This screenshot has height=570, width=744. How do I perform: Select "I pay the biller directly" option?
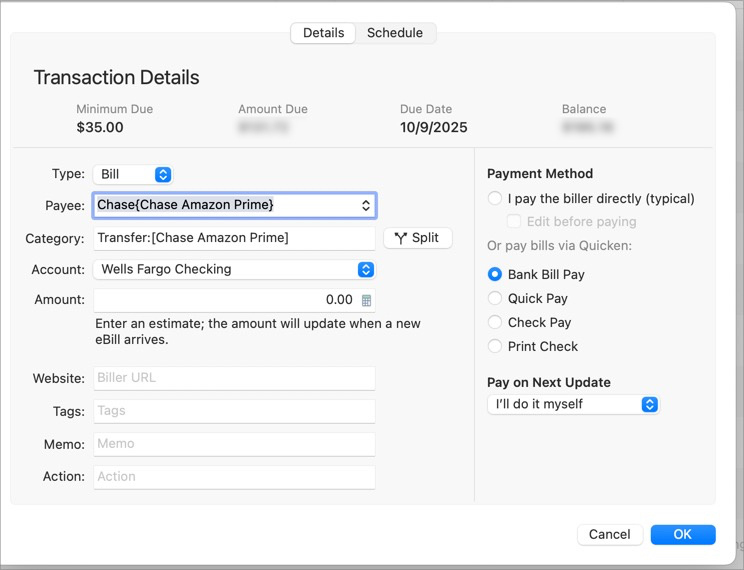[495, 198]
